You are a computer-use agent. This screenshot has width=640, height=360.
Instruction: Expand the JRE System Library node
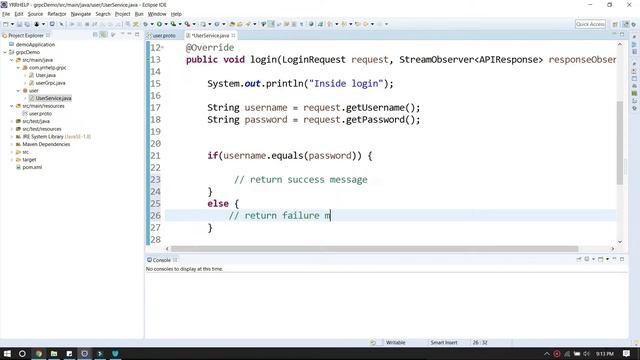click(x=11, y=137)
